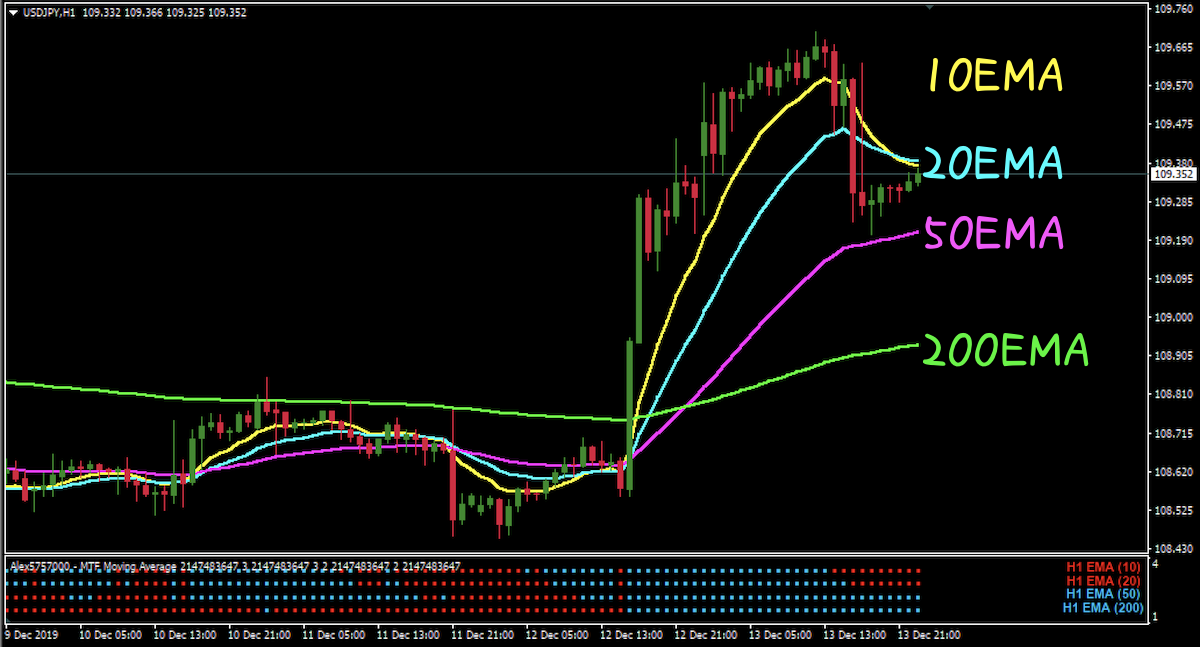The image size is (1200, 647).
Task: Click the 13 Dec 21:00 time marker
Action: tap(929, 634)
